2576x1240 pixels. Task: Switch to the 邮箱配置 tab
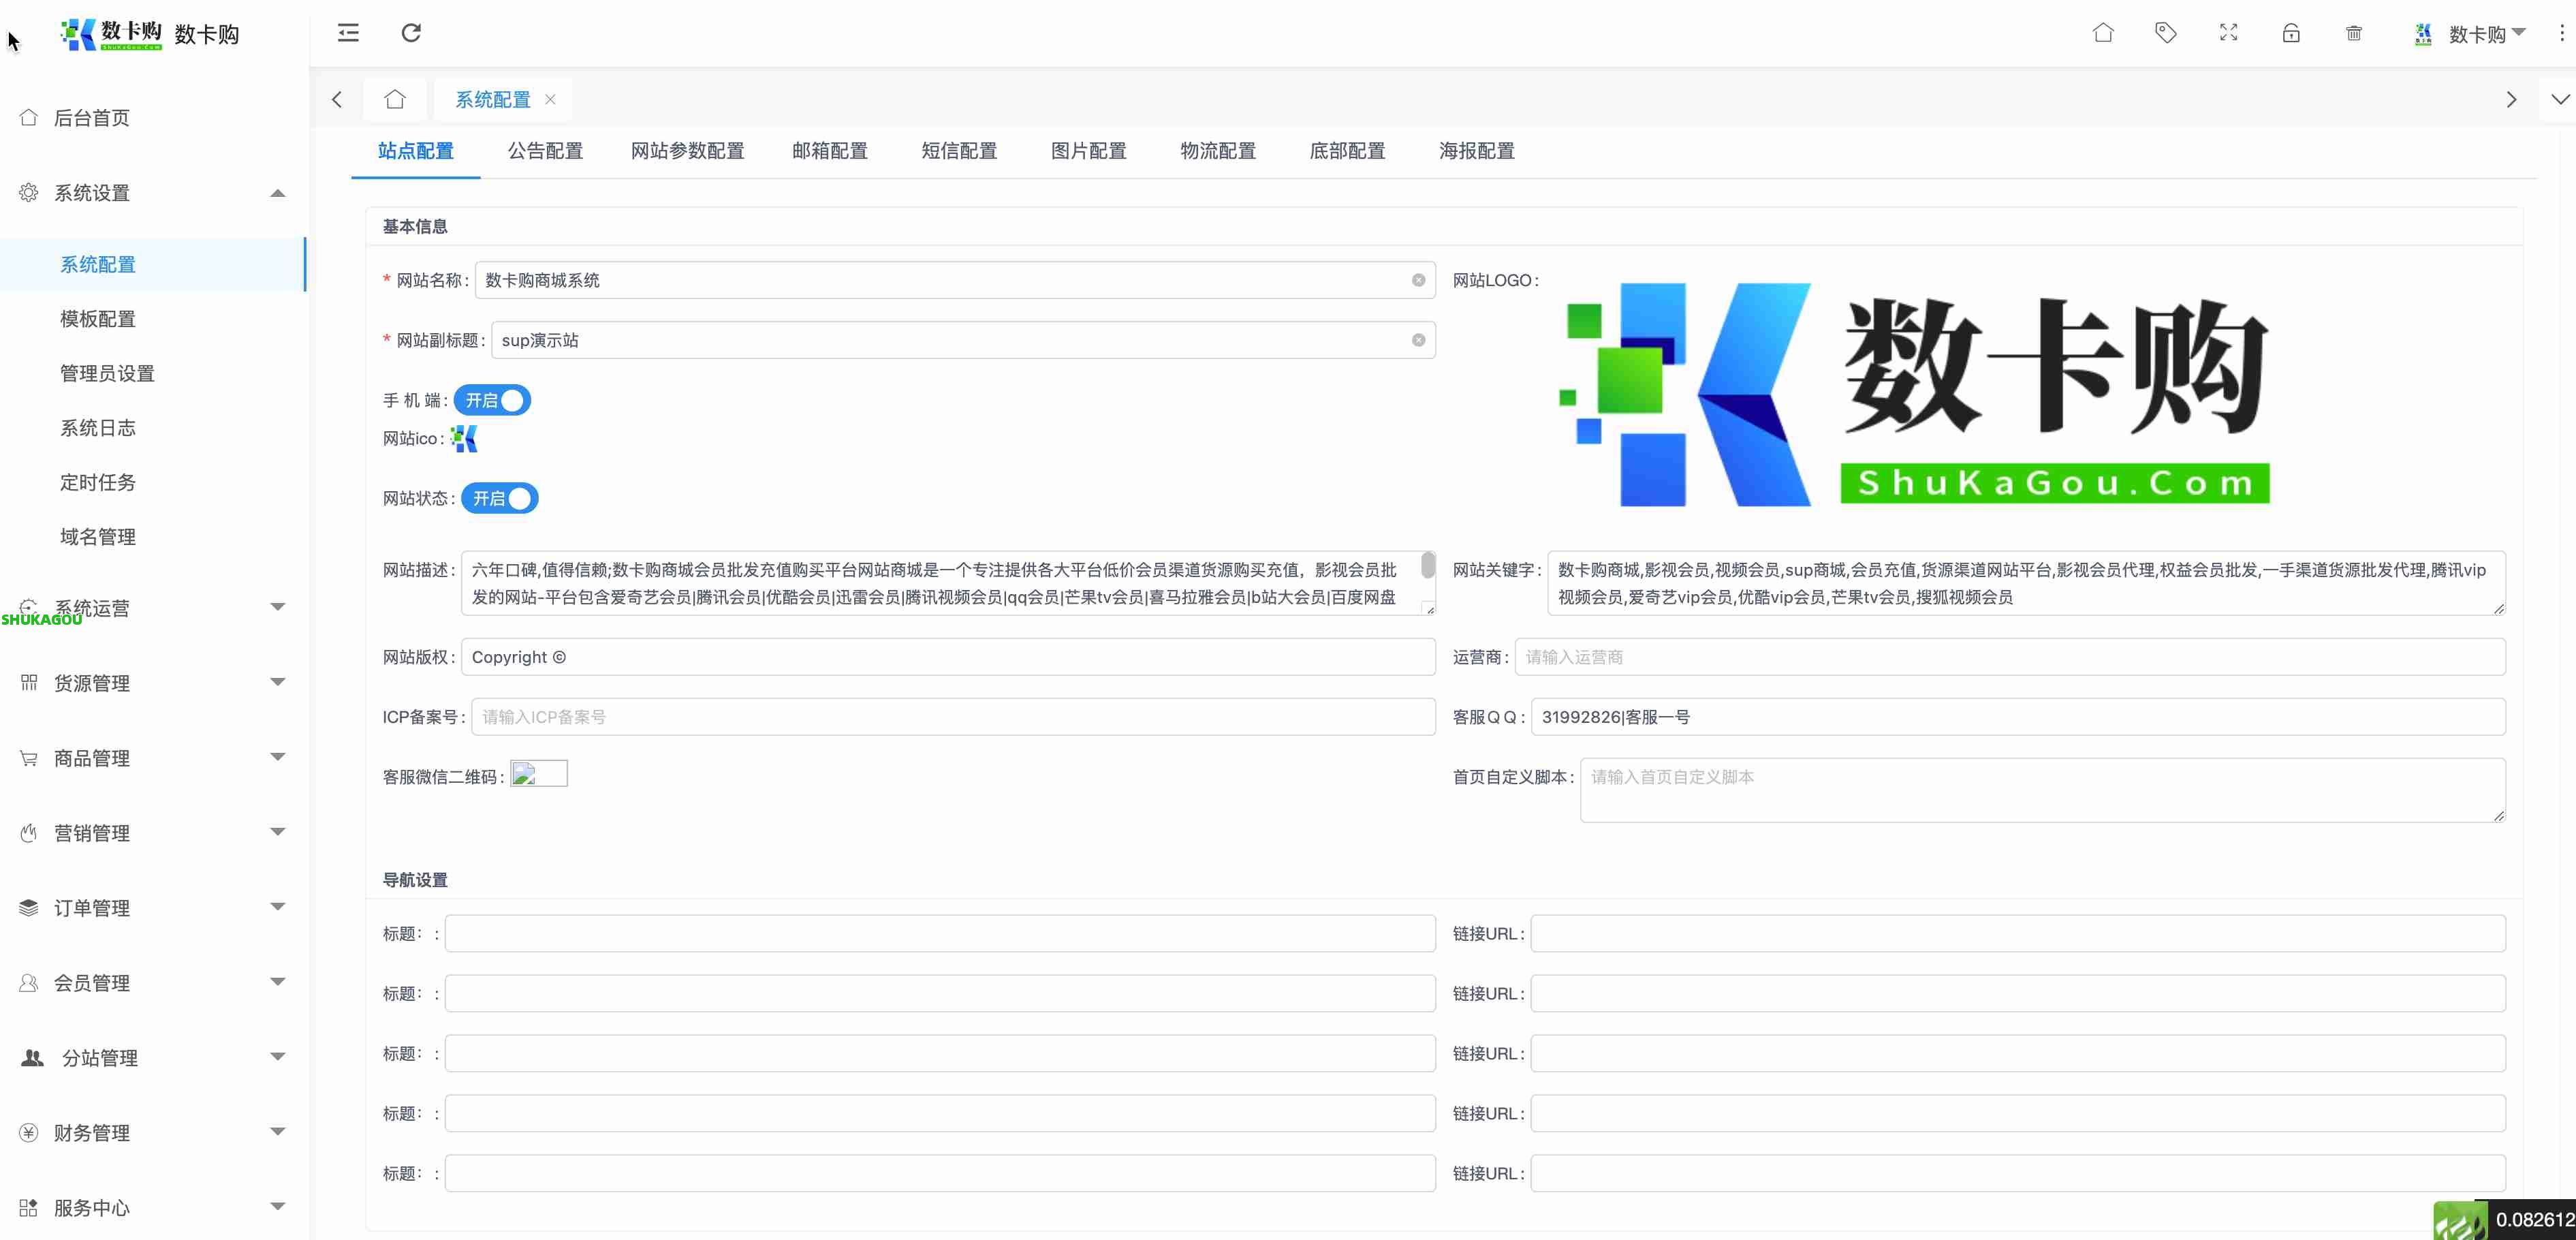tap(830, 151)
